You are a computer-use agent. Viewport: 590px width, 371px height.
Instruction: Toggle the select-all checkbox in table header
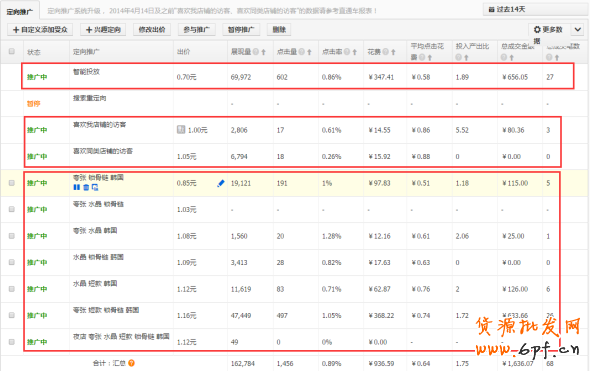12,51
